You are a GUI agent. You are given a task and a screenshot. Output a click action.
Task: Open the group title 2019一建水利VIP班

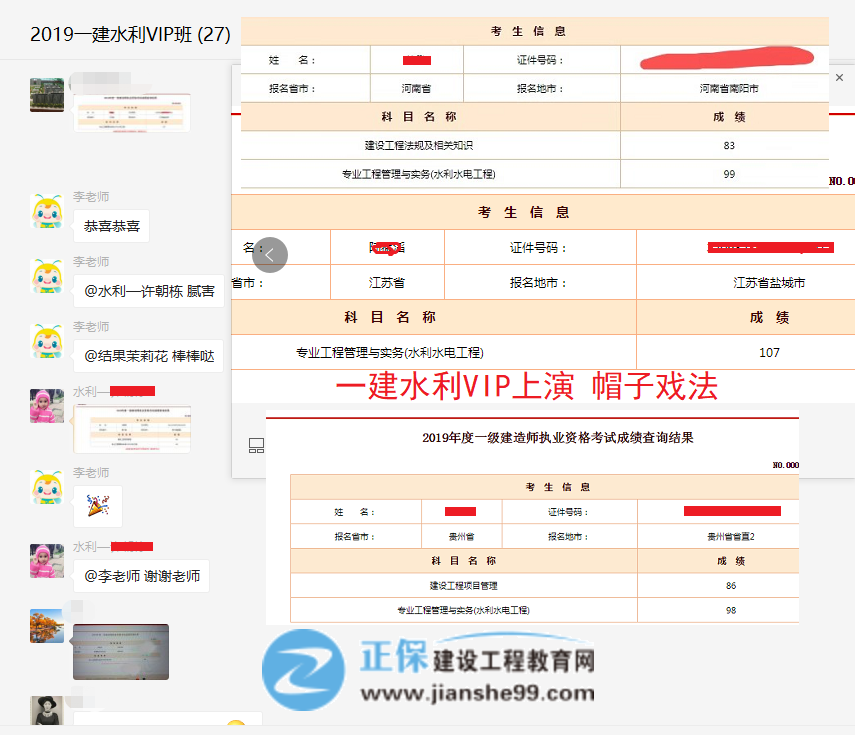pyautogui.click(x=130, y=35)
